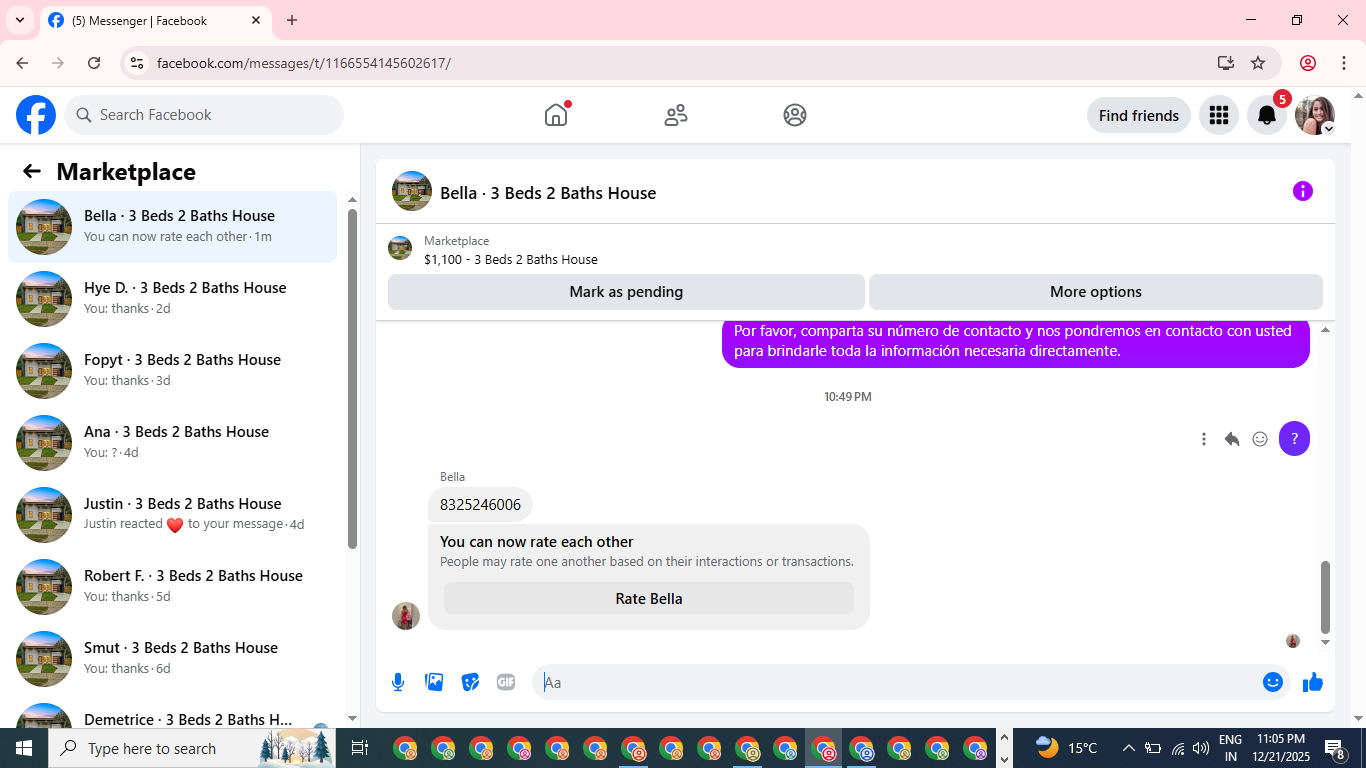
Task: Click the chat scrollbar's up arrow
Action: (x=1326, y=329)
